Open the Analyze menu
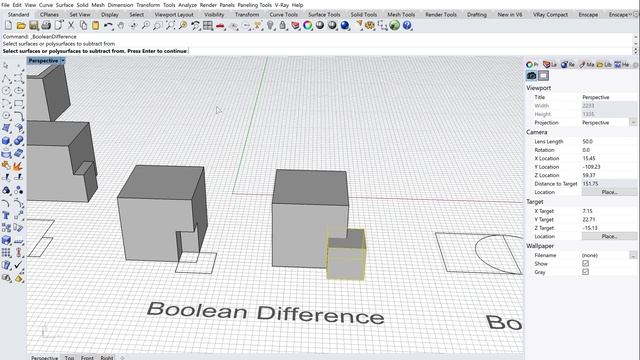The height and width of the screenshot is (360, 640). coord(187,5)
